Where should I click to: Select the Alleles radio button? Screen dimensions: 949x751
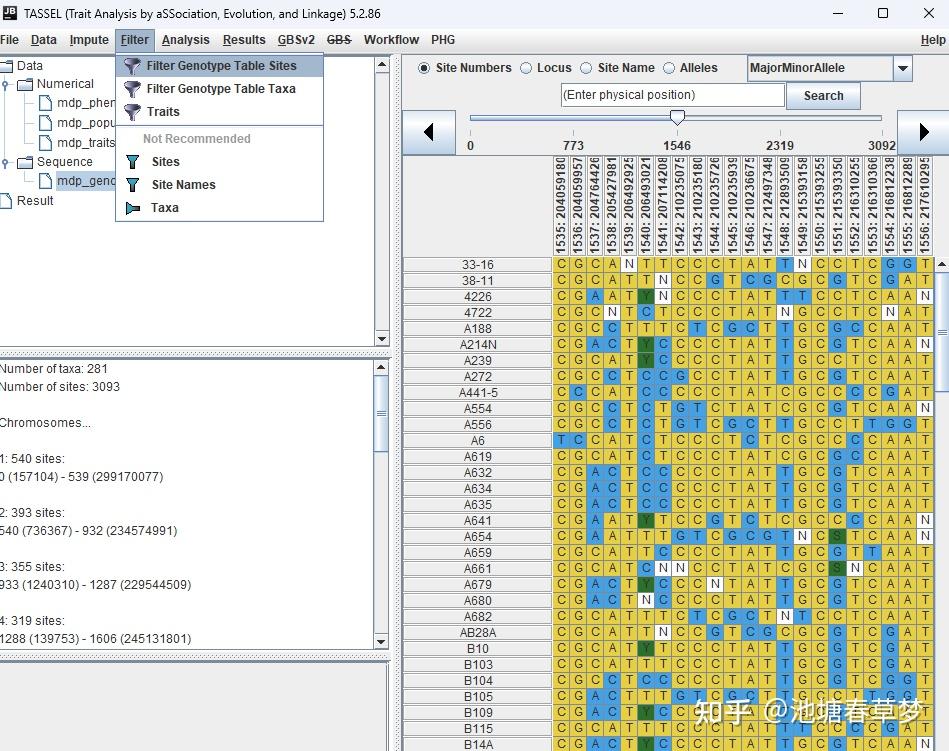point(669,68)
